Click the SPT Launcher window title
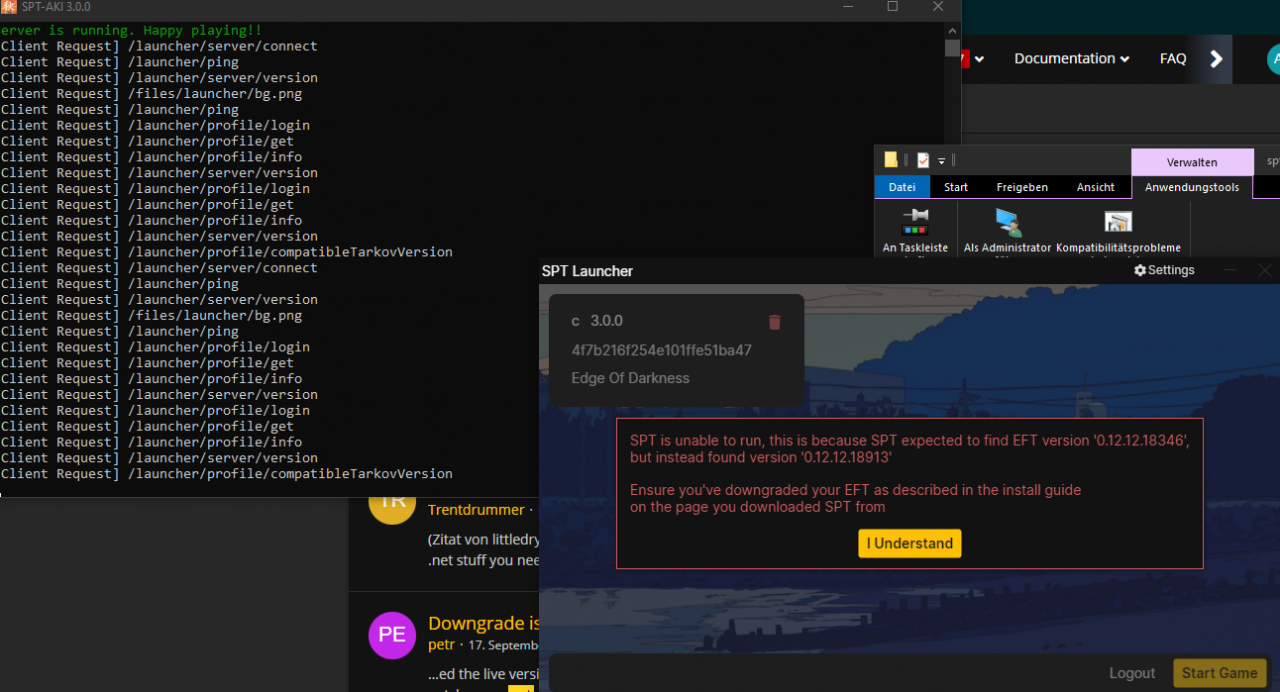The image size is (1280, 692). (x=587, y=271)
